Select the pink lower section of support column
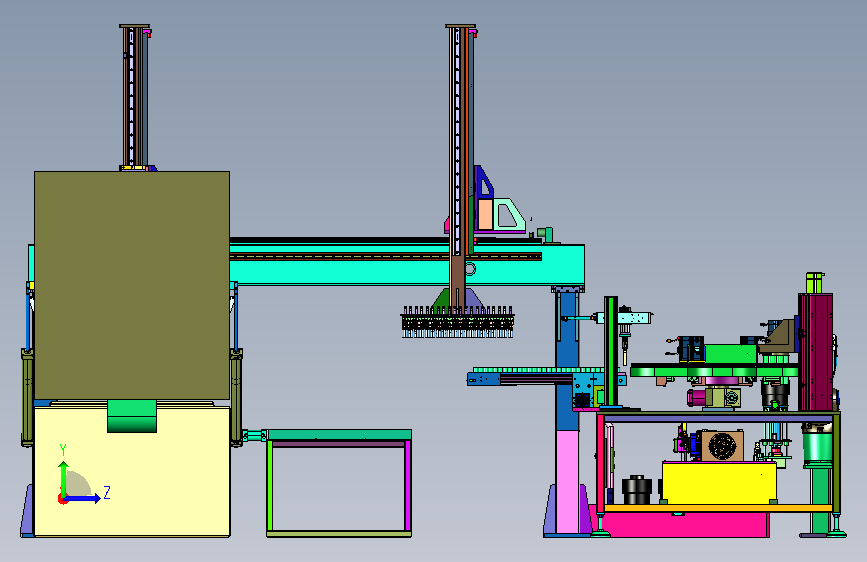The image size is (867, 562). (x=567, y=481)
